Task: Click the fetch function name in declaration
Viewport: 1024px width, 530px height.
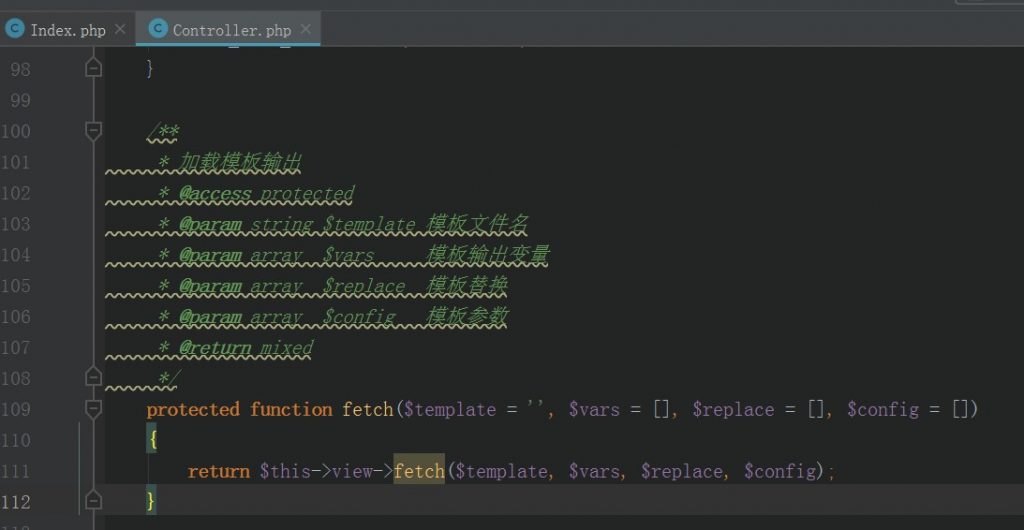Action: click(x=367, y=410)
